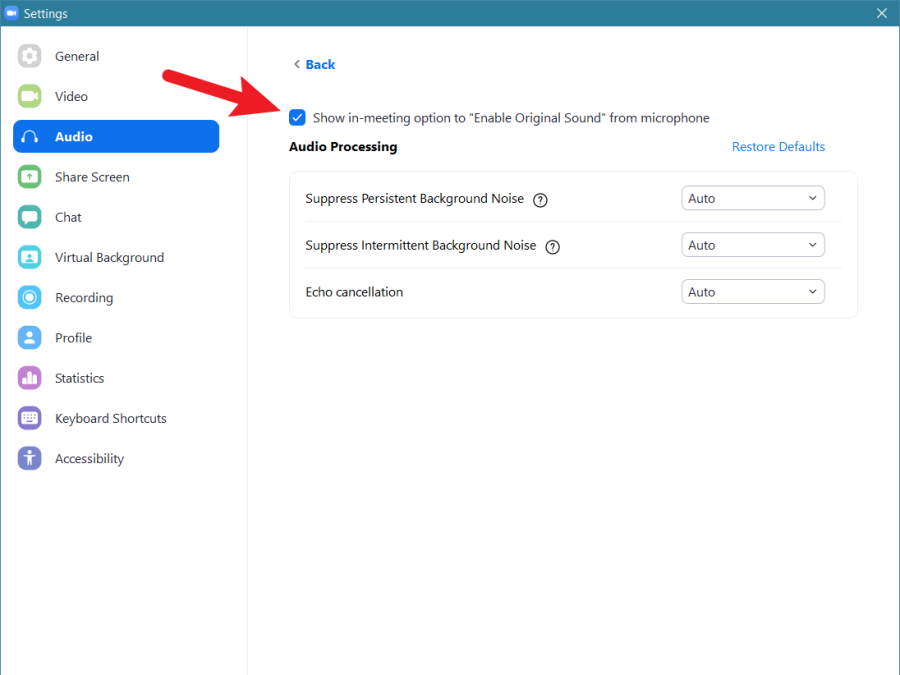Click help icon beside Suppress Intermittent Background Noise
The height and width of the screenshot is (675, 900).
point(552,246)
